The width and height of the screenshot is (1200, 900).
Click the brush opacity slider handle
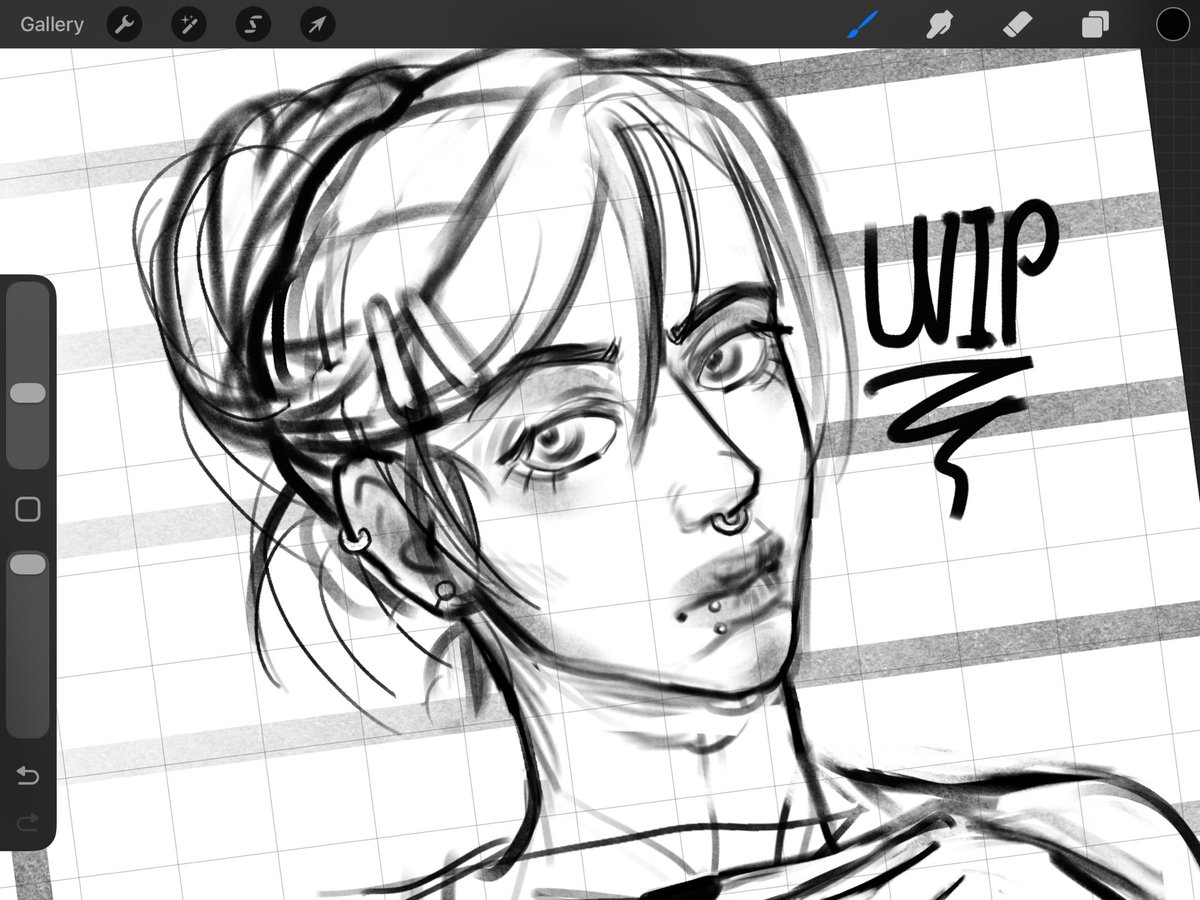point(28,565)
